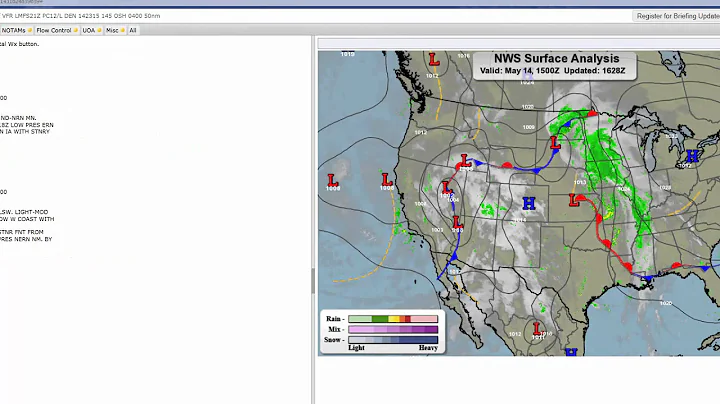Click the yellow status dot on NOTAMs tab
This screenshot has height=404, width=720.
point(30,30)
